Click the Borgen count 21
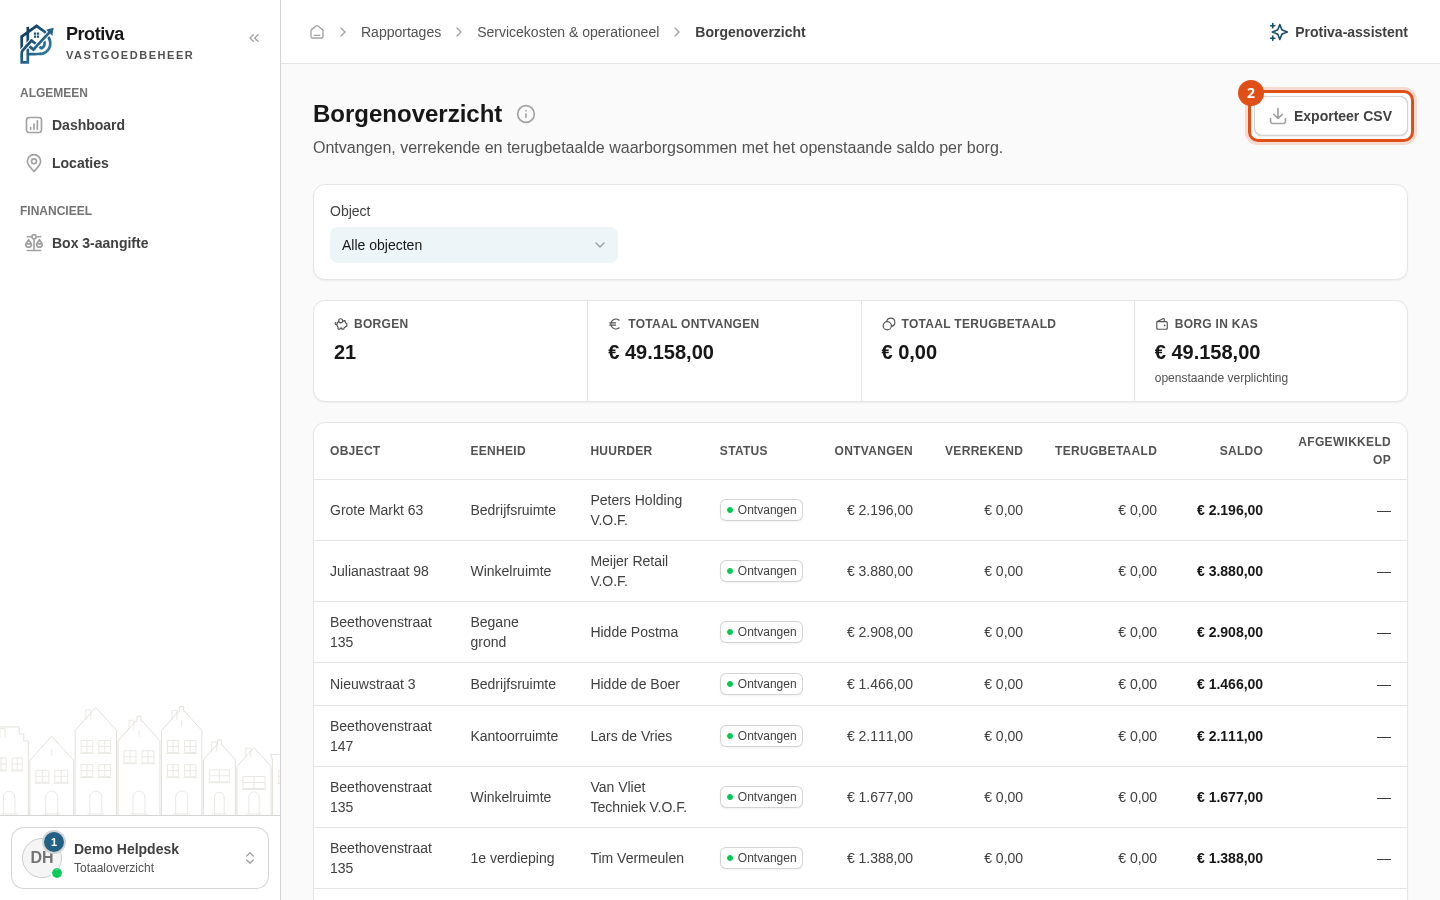 pyautogui.click(x=345, y=352)
